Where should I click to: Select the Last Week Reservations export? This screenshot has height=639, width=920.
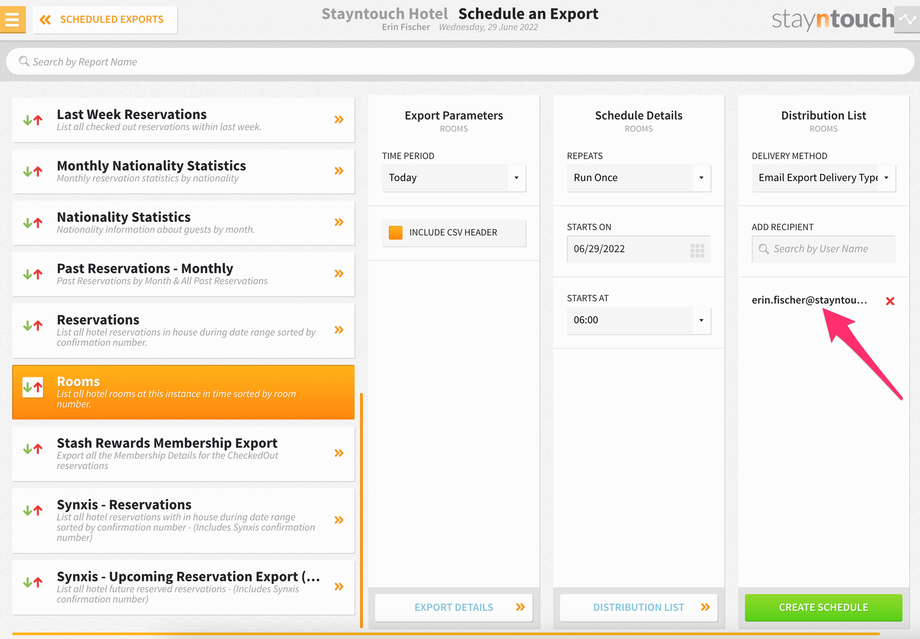tap(183, 120)
